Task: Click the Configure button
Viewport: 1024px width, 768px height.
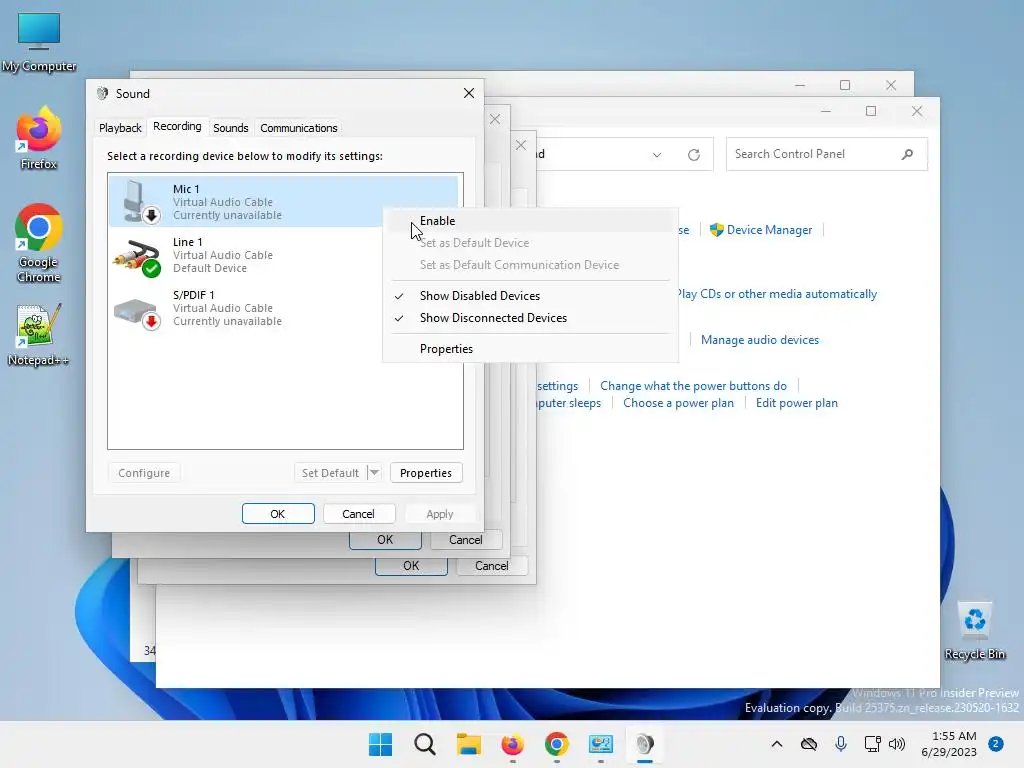Action: tap(144, 473)
